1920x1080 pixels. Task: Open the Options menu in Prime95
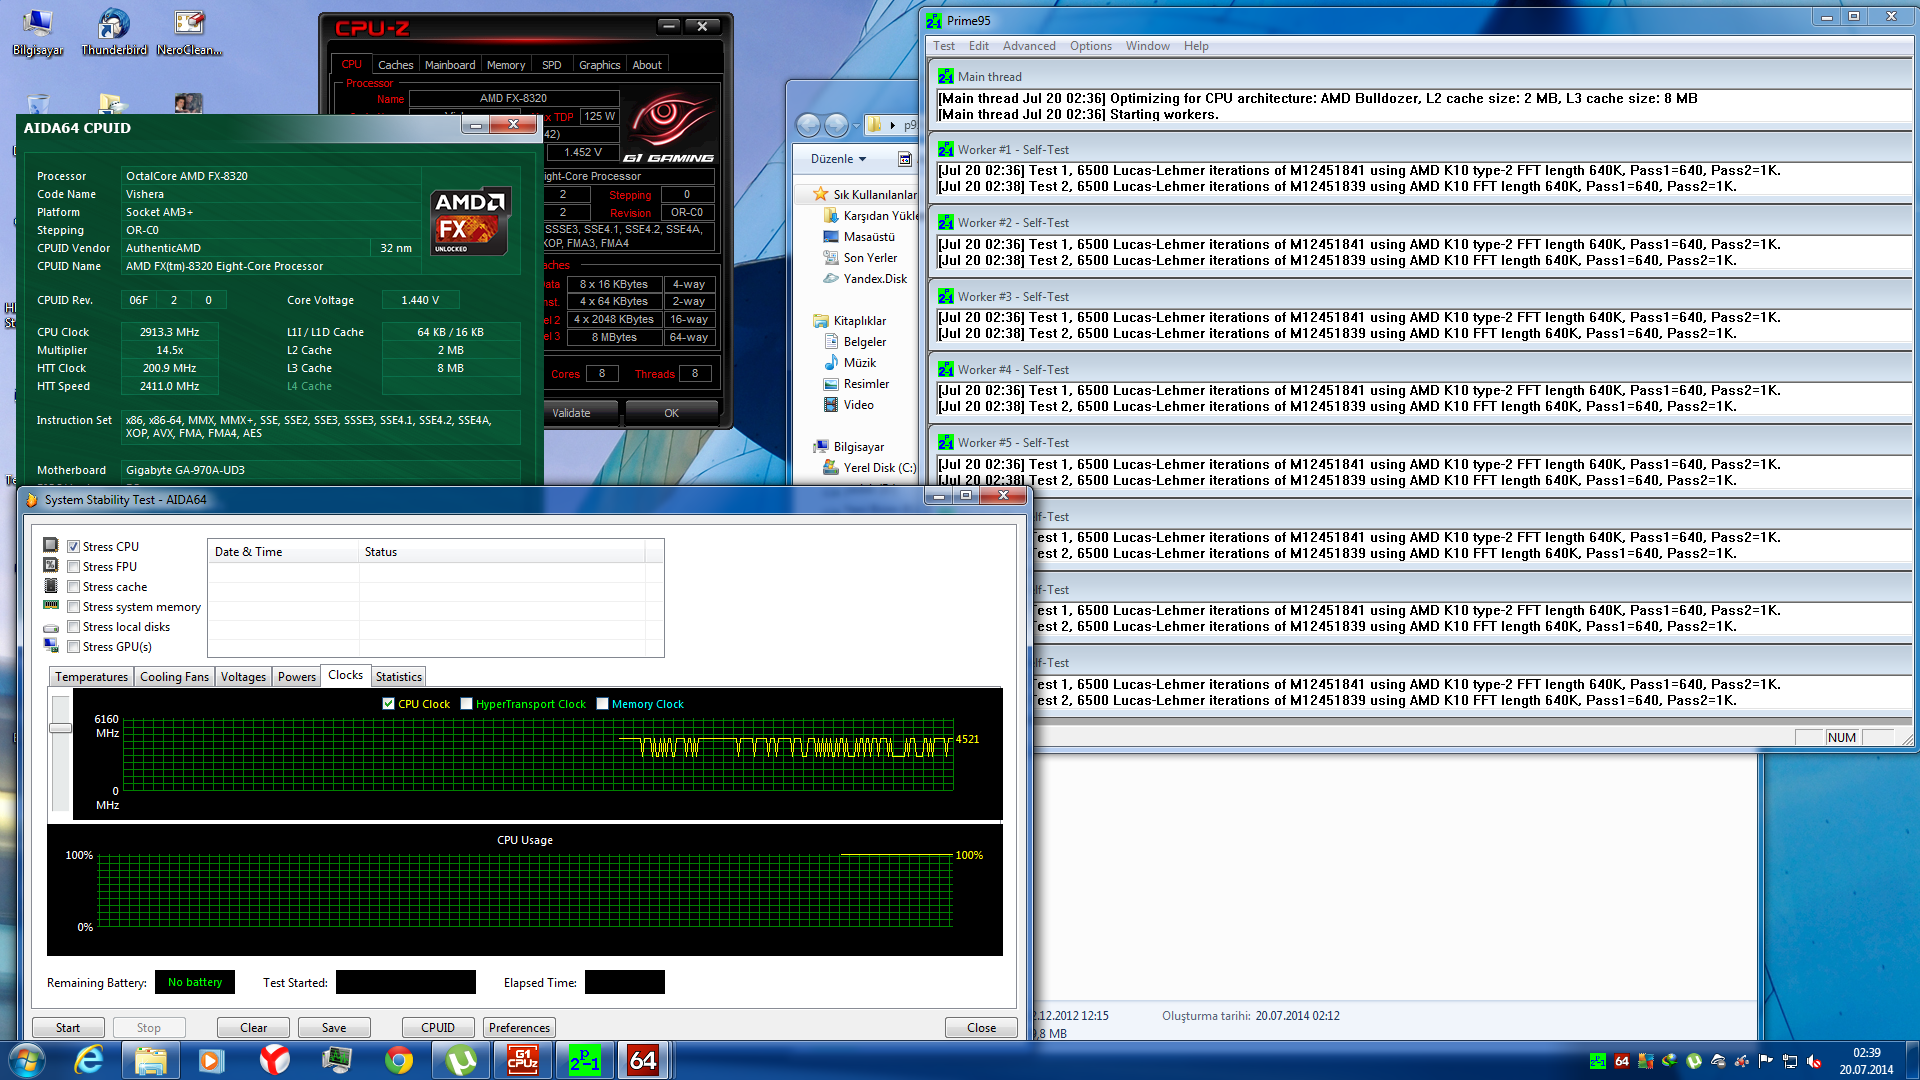click(1090, 46)
